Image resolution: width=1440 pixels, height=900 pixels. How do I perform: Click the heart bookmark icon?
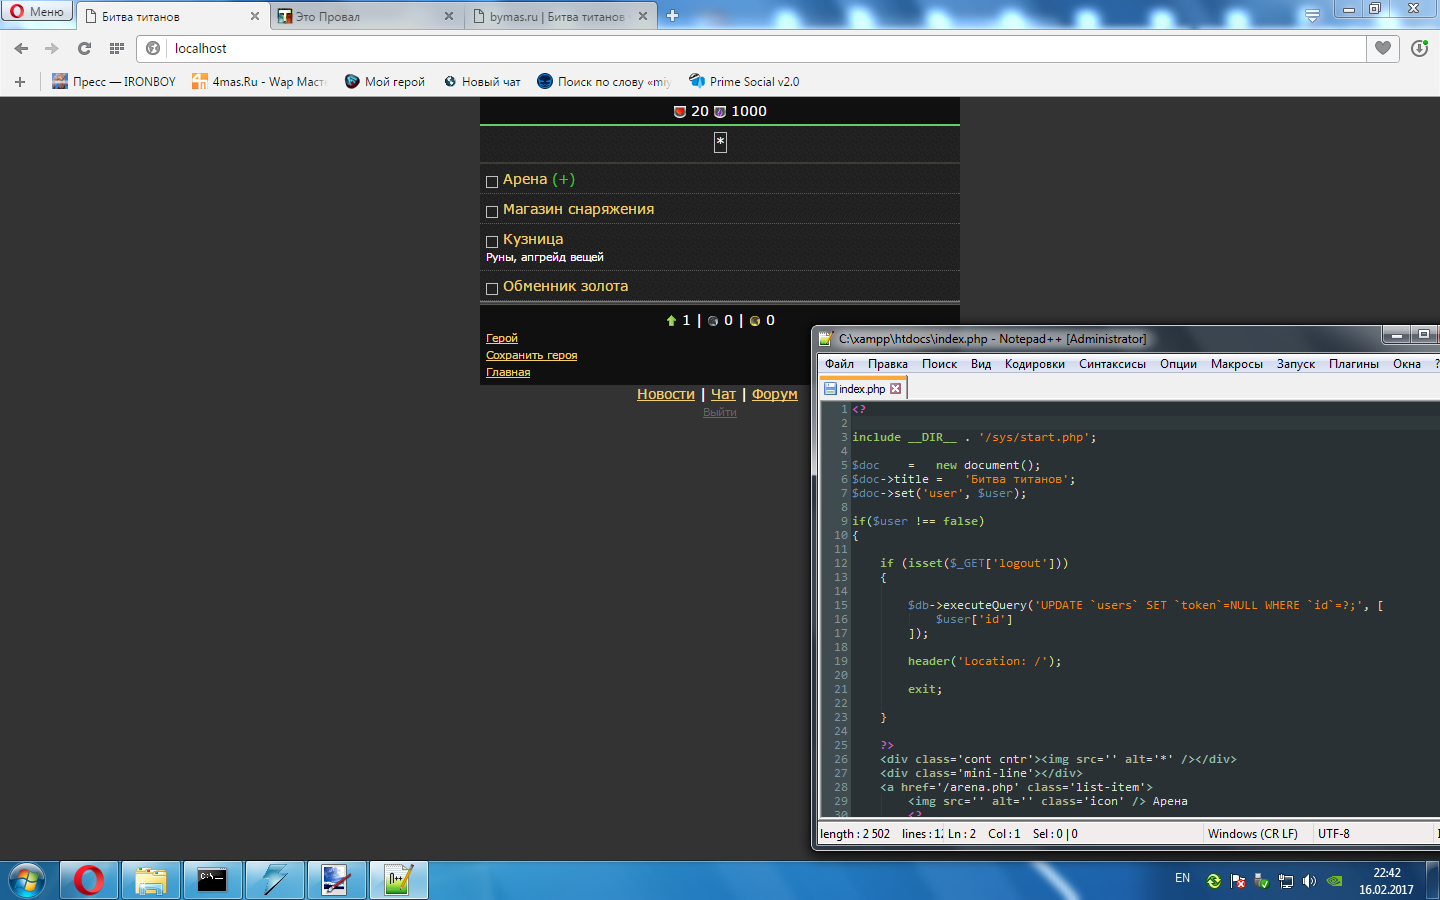click(1383, 48)
